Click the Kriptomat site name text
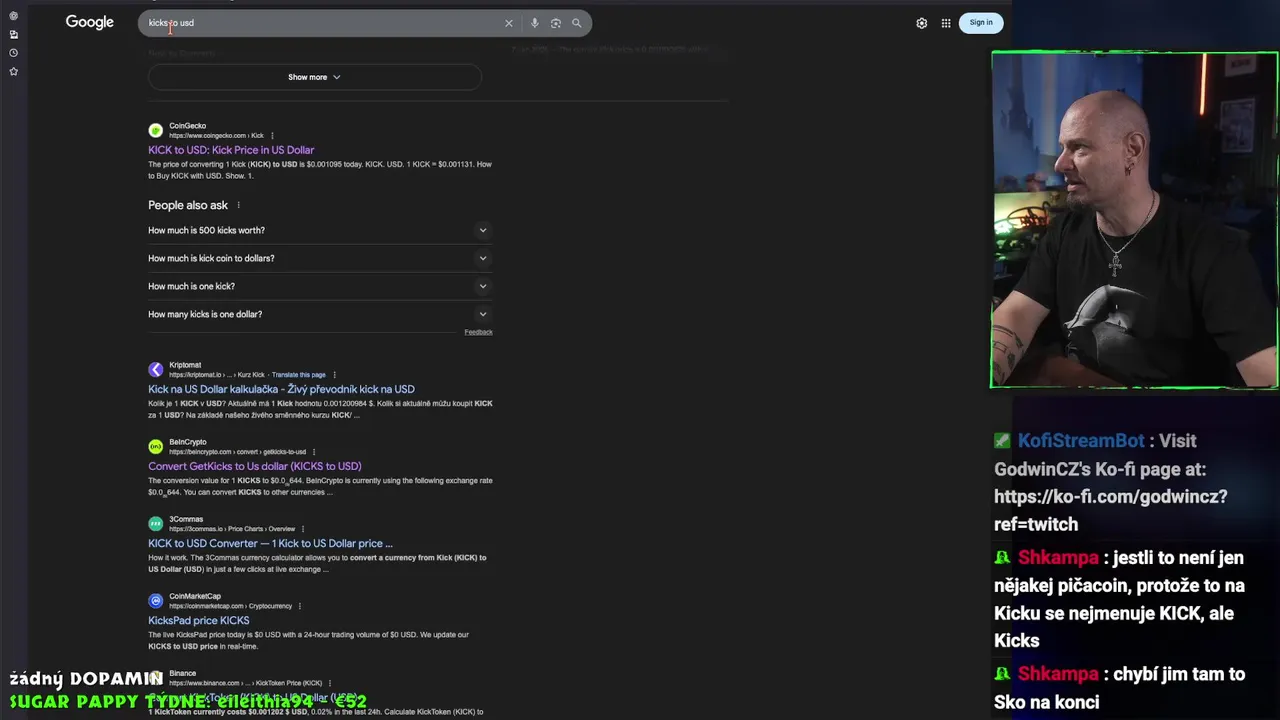 (x=185, y=365)
